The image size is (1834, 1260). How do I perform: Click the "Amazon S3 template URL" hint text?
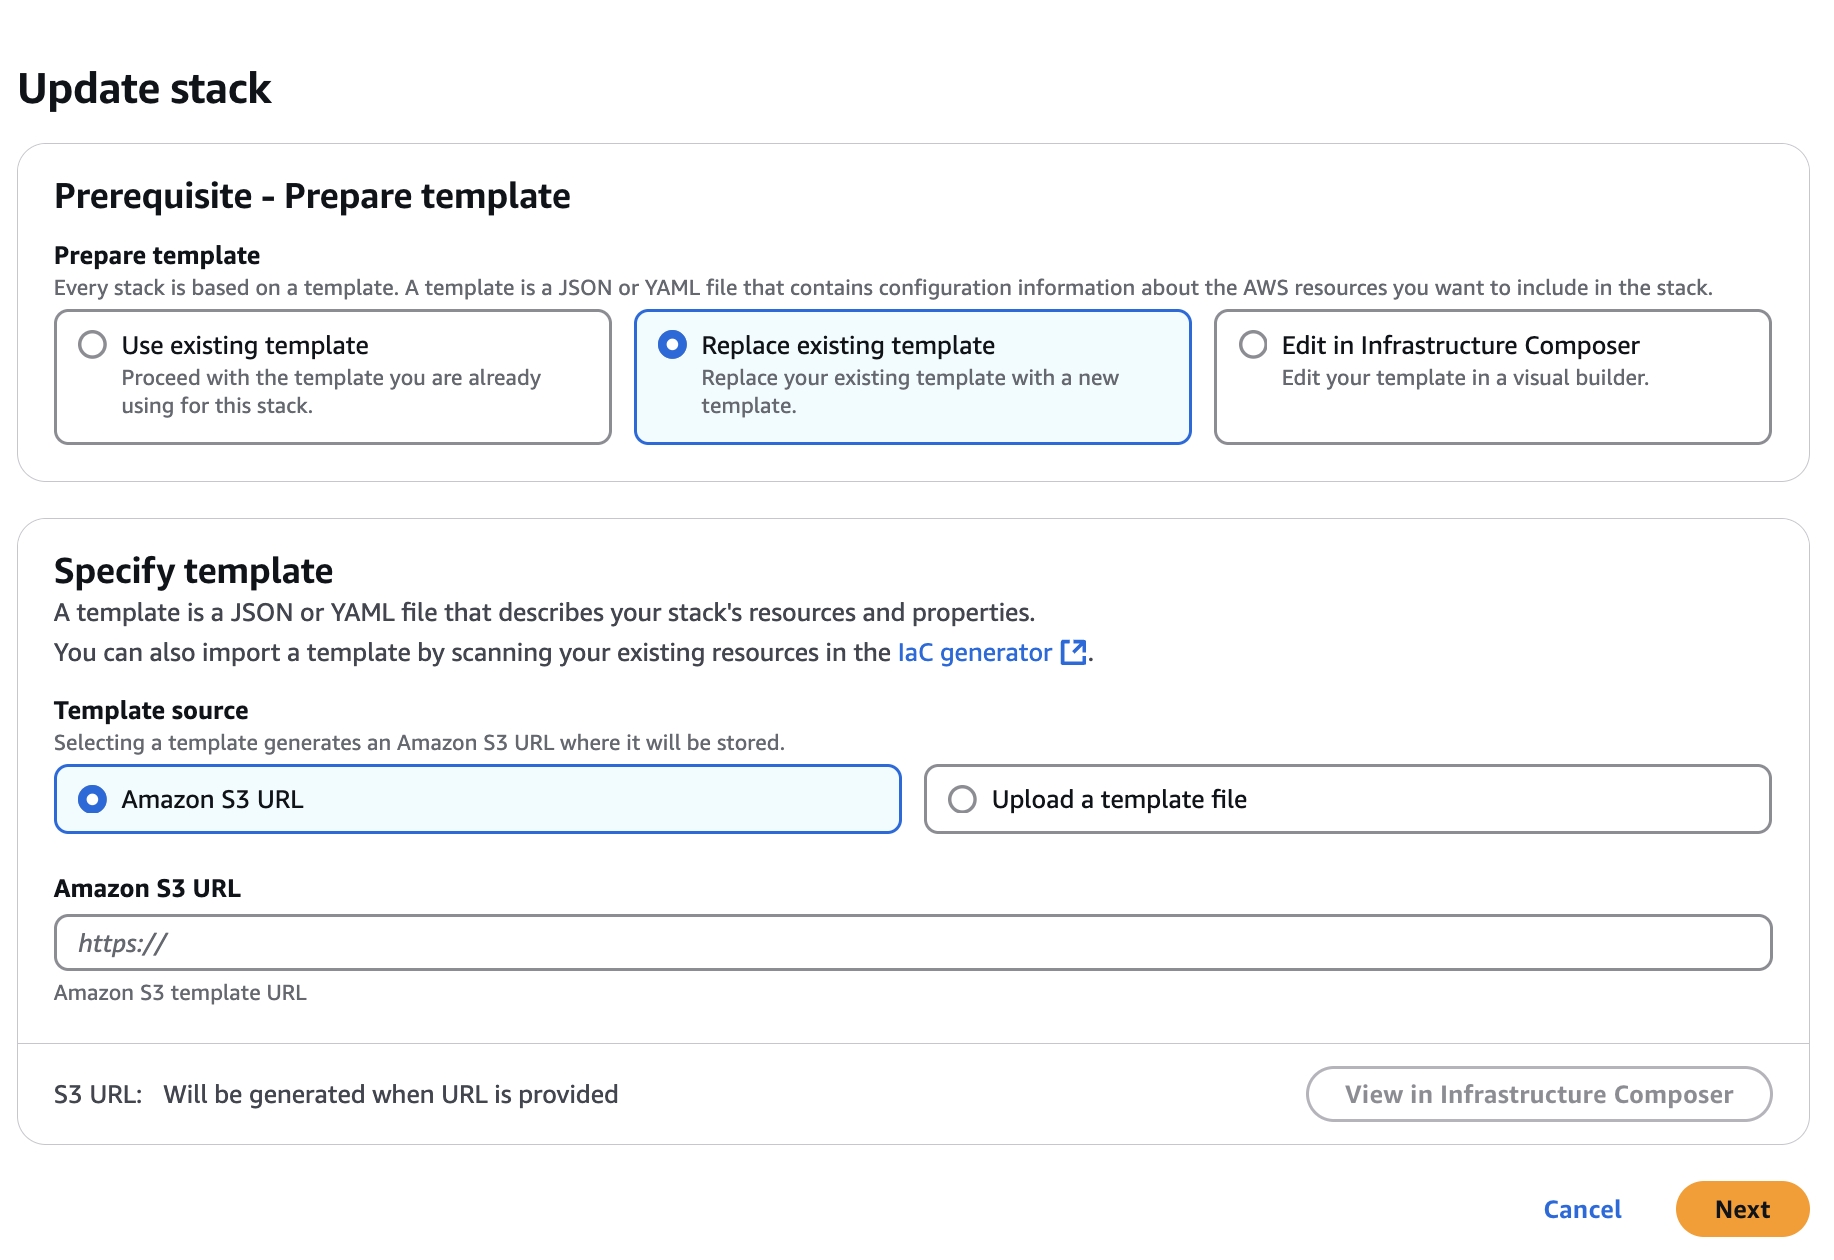(180, 993)
